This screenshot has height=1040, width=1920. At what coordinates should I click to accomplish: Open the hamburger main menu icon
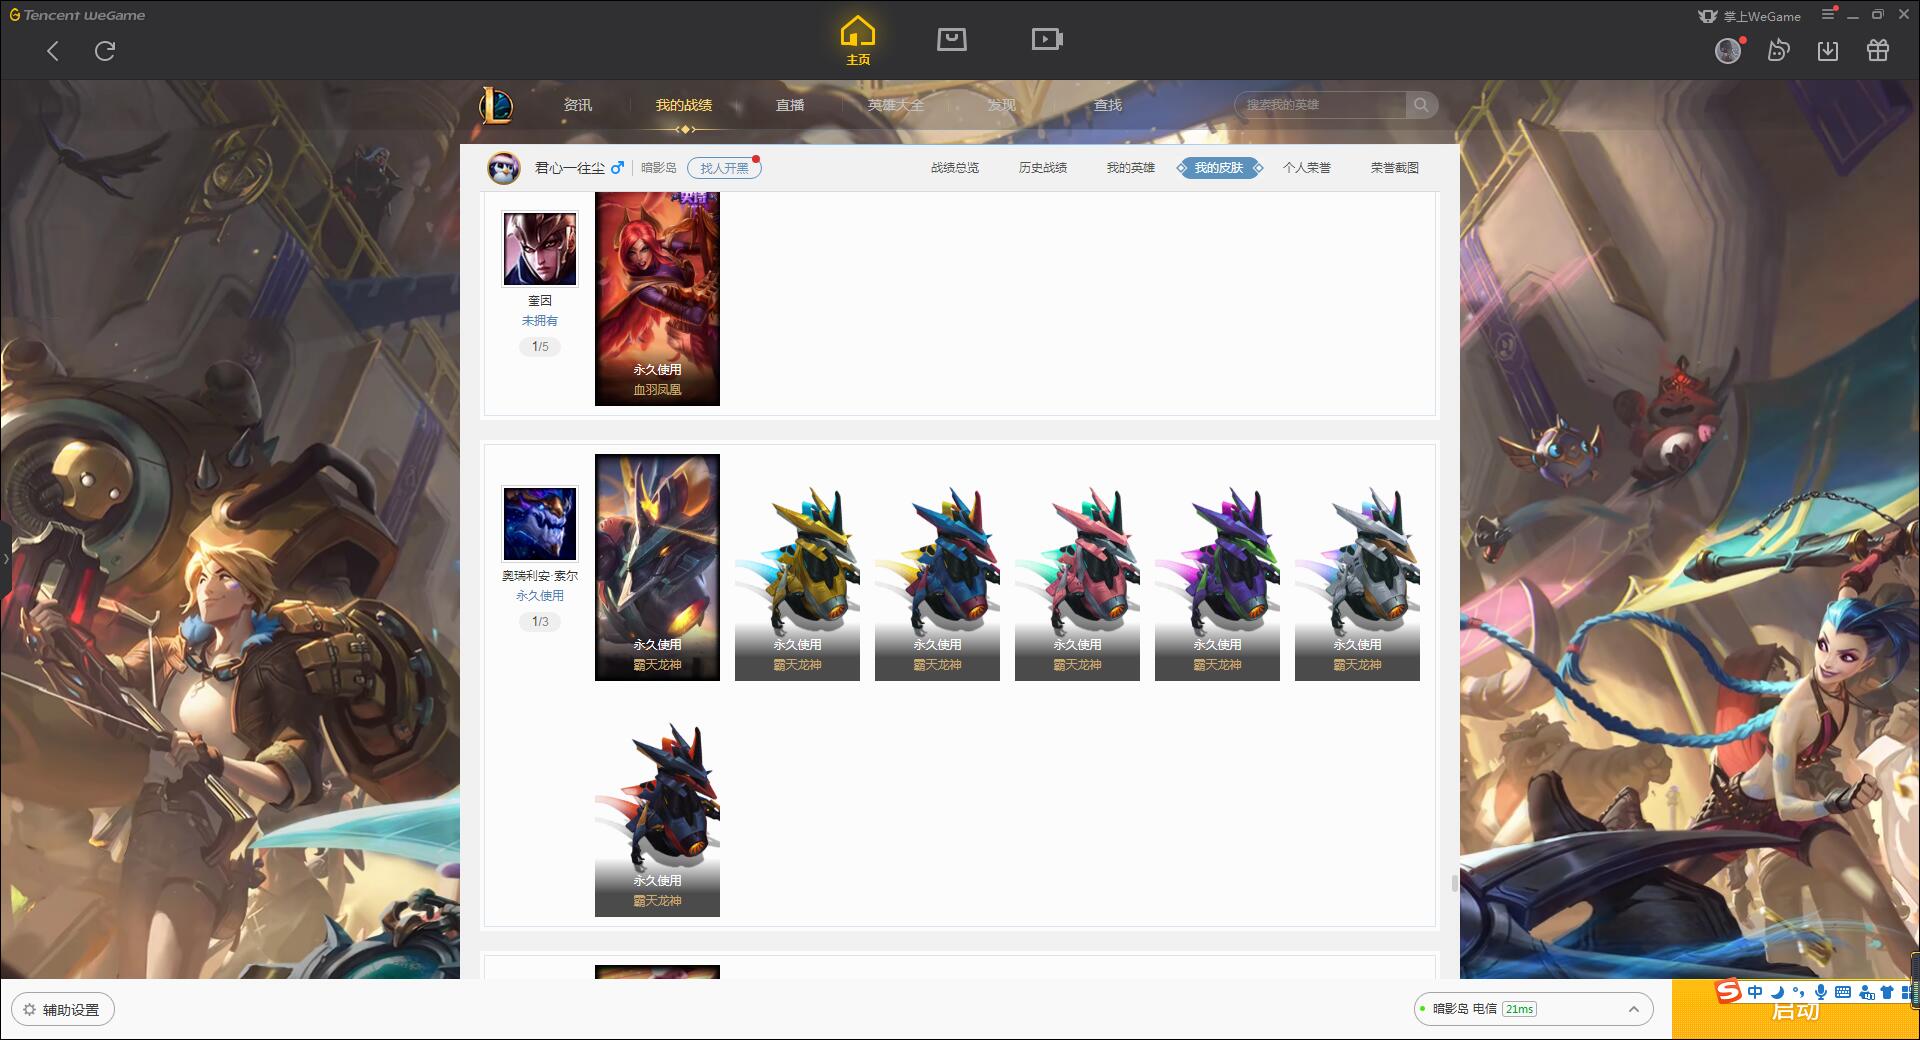(1828, 14)
